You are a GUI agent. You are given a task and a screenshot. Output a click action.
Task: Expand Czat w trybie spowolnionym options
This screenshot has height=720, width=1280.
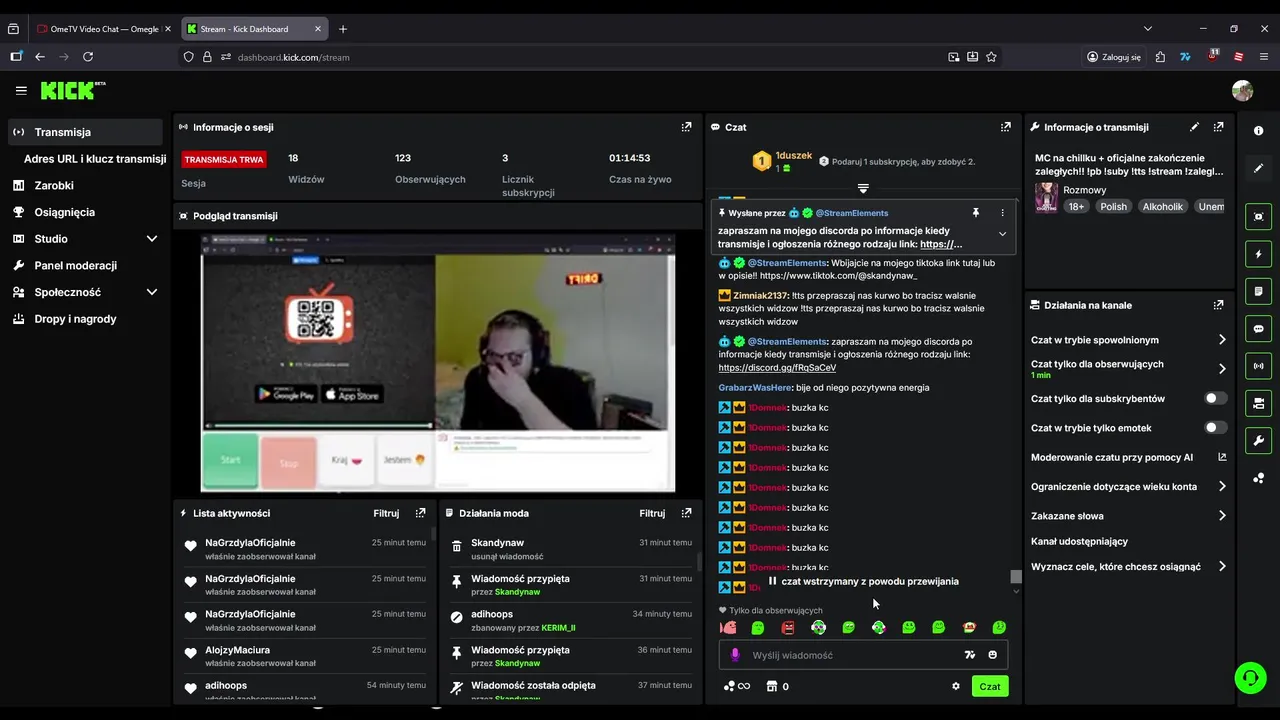pyautogui.click(x=1221, y=340)
